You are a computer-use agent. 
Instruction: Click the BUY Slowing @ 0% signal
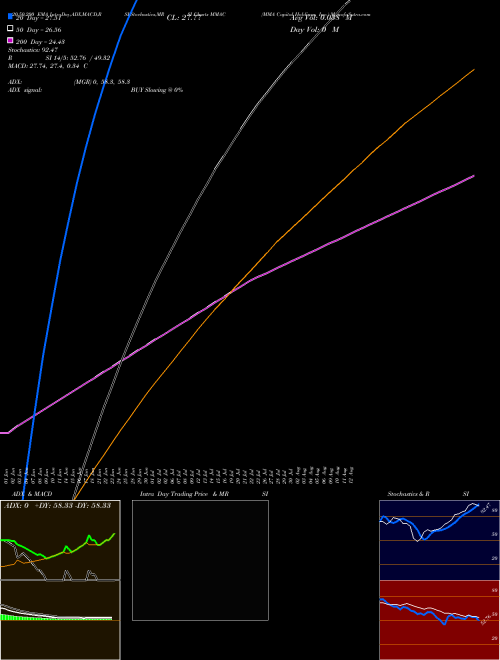[157, 90]
